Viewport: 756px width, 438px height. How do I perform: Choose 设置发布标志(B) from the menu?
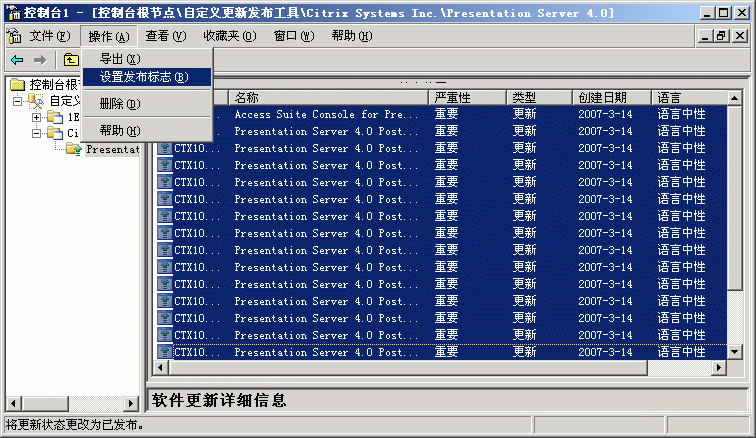[144, 77]
